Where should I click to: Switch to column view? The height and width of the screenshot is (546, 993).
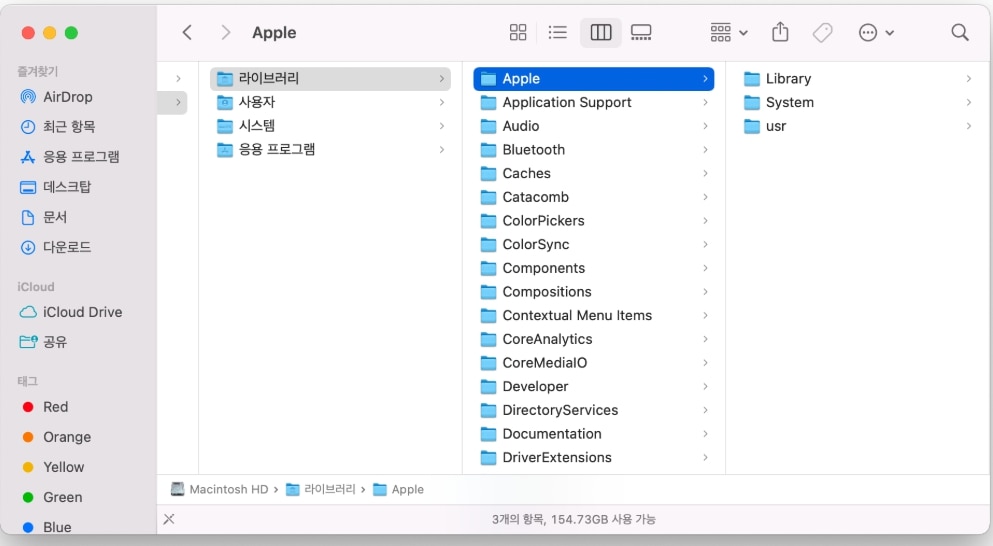[600, 32]
